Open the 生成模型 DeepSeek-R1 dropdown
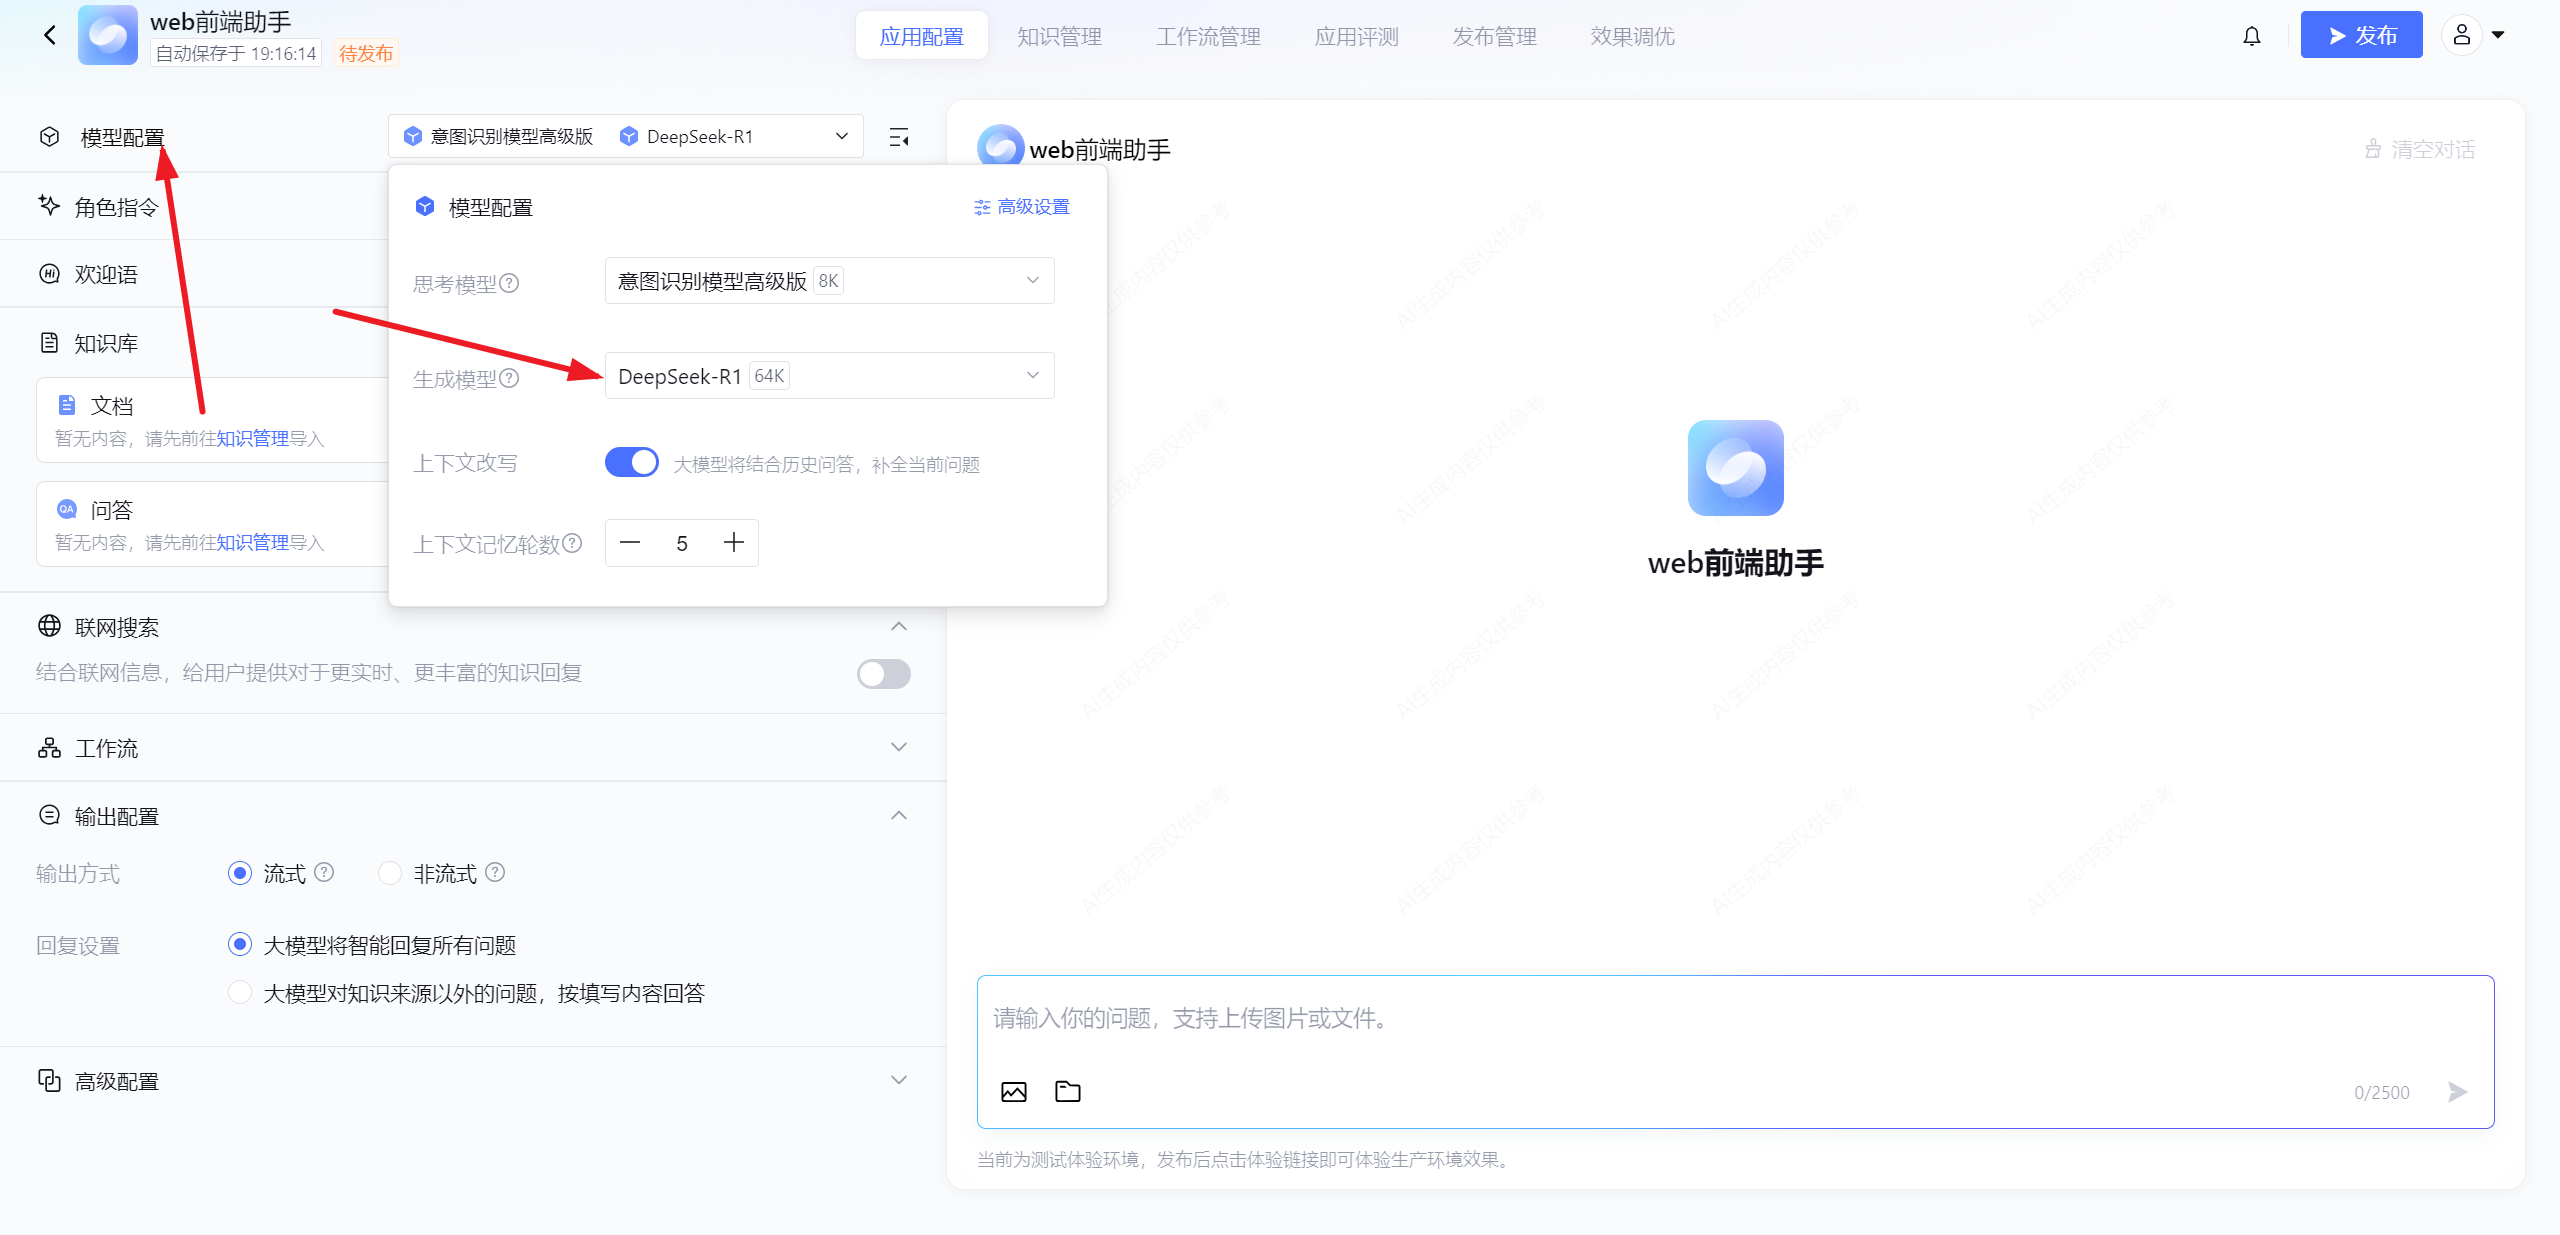Screen dimensions: 2560x1235 (829, 376)
